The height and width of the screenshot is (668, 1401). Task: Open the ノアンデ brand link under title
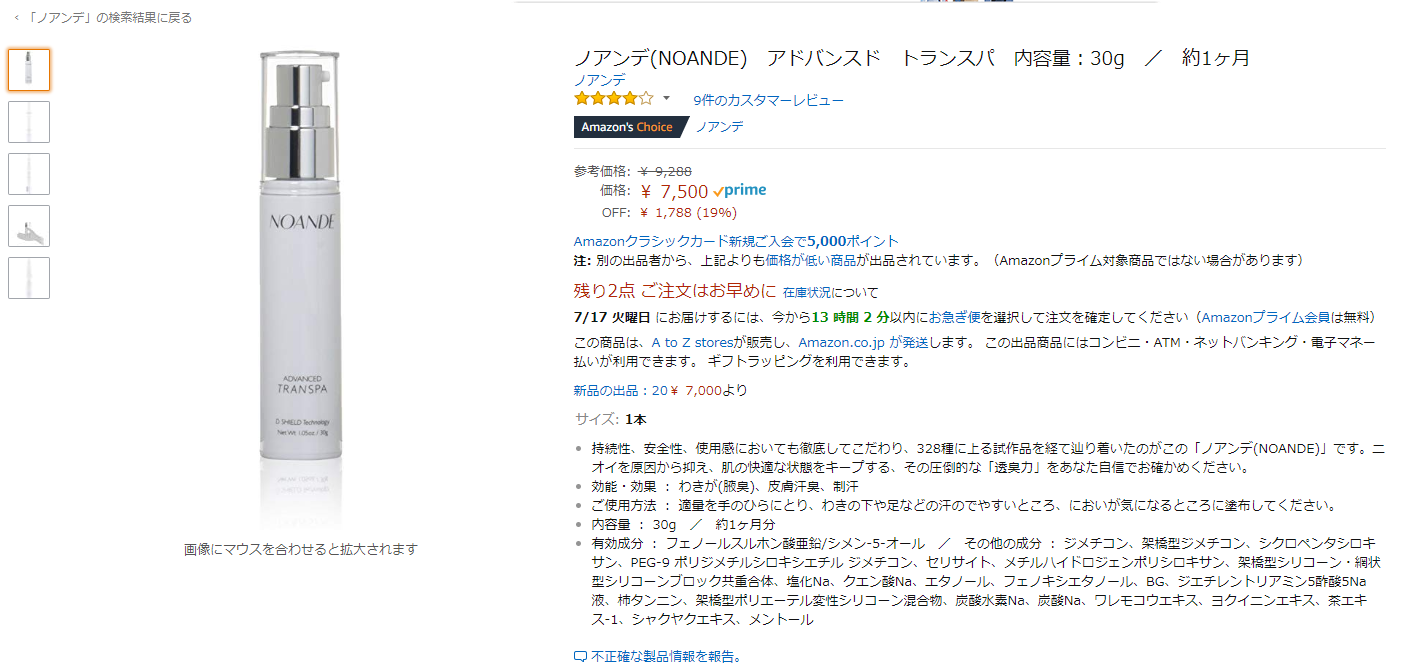click(x=600, y=80)
